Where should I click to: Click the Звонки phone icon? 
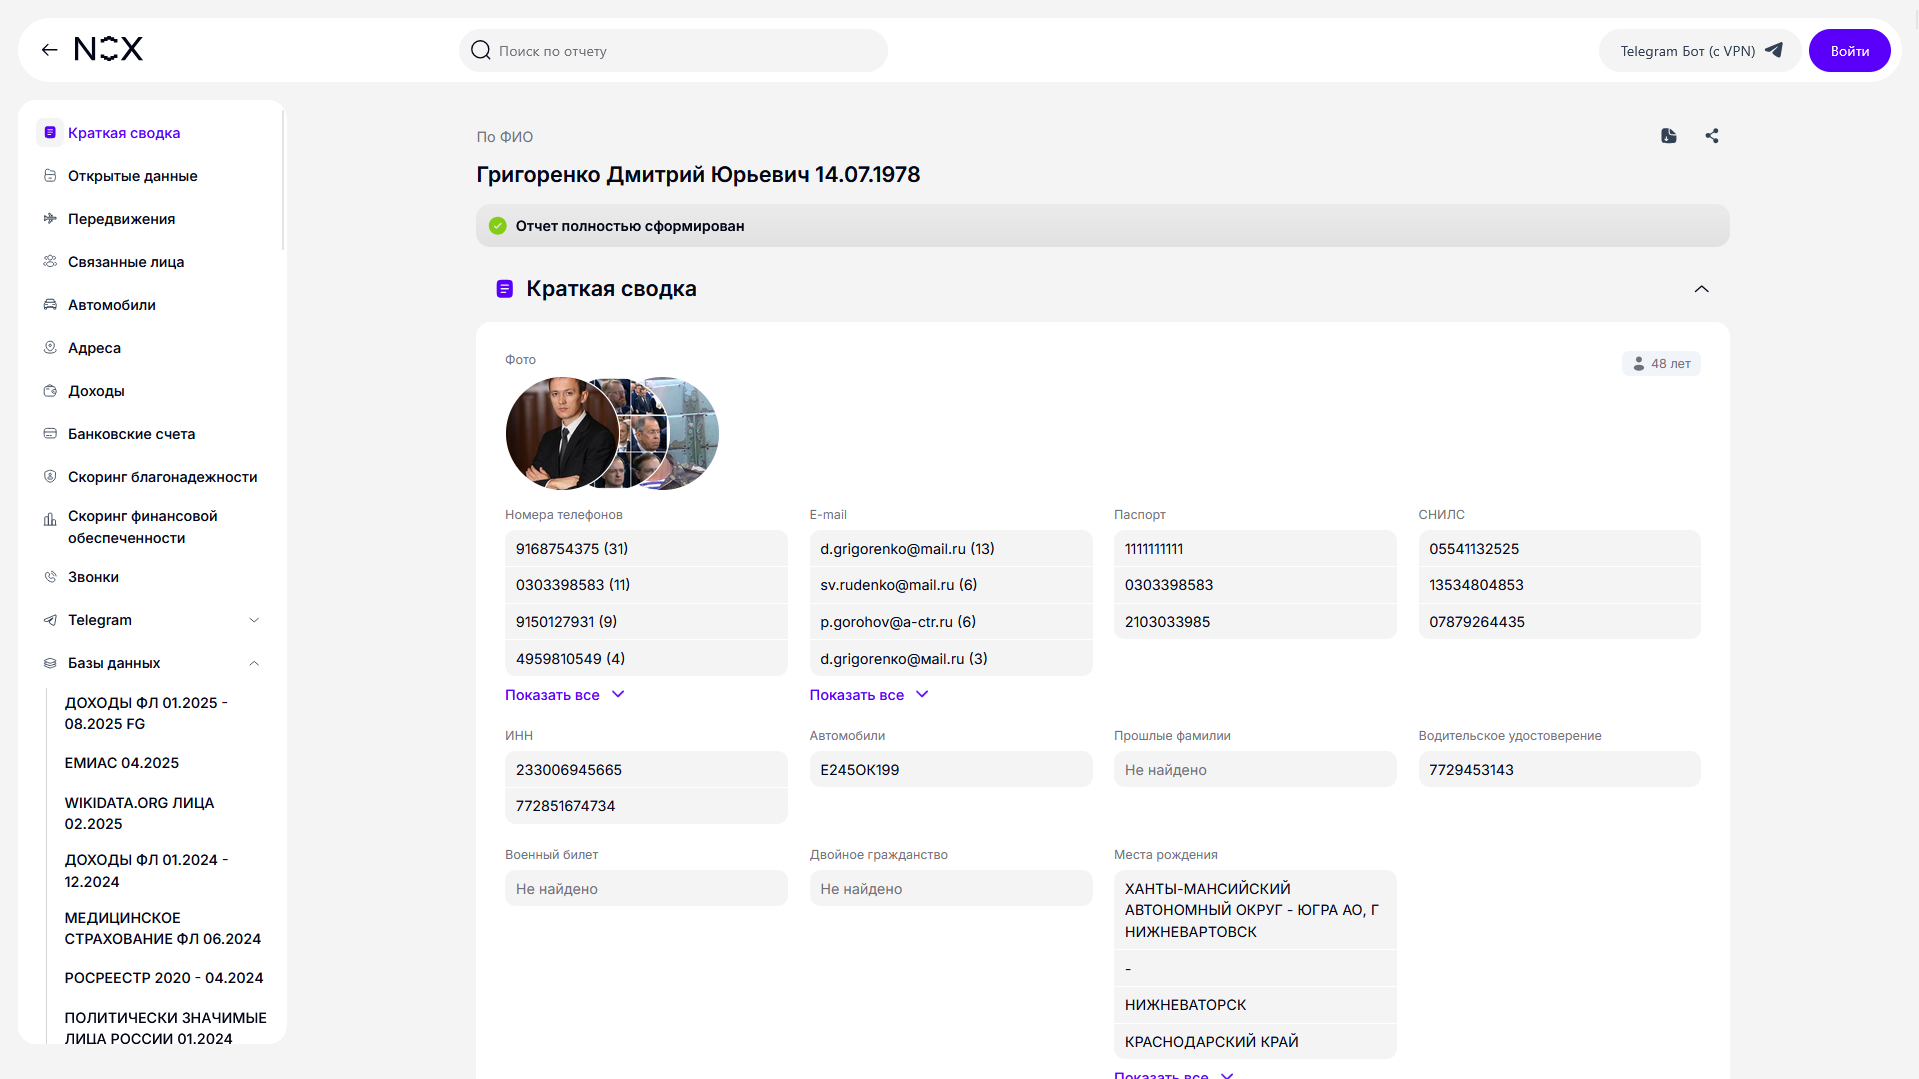tap(50, 577)
